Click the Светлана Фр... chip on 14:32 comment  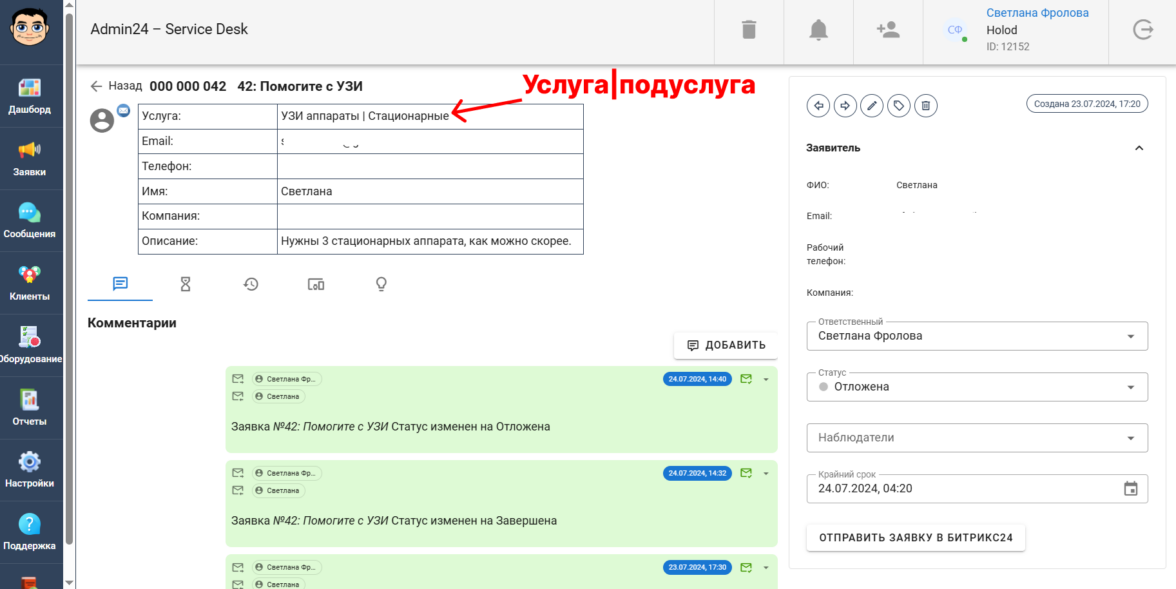[286, 473]
